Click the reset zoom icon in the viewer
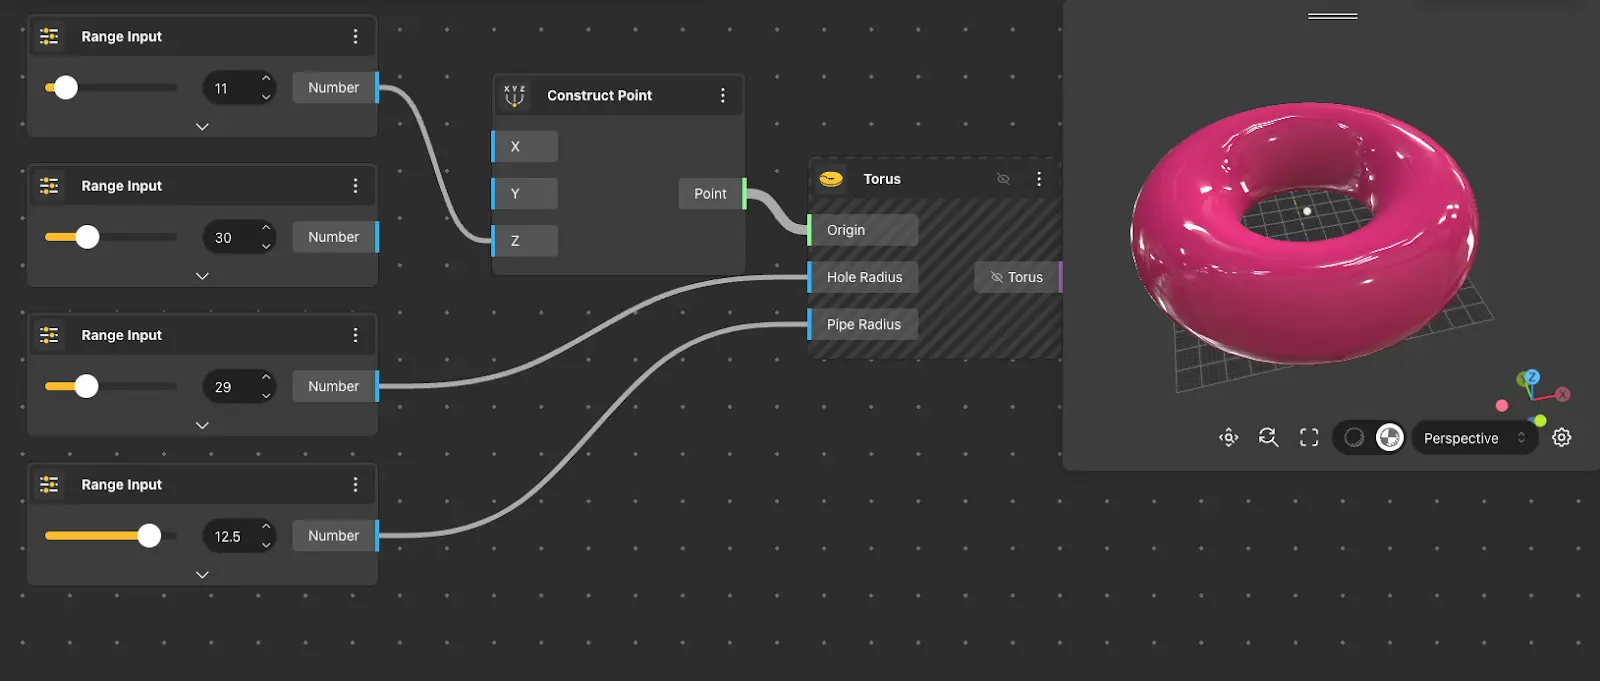This screenshot has width=1600, height=681. pyautogui.click(x=1268, y=438)
